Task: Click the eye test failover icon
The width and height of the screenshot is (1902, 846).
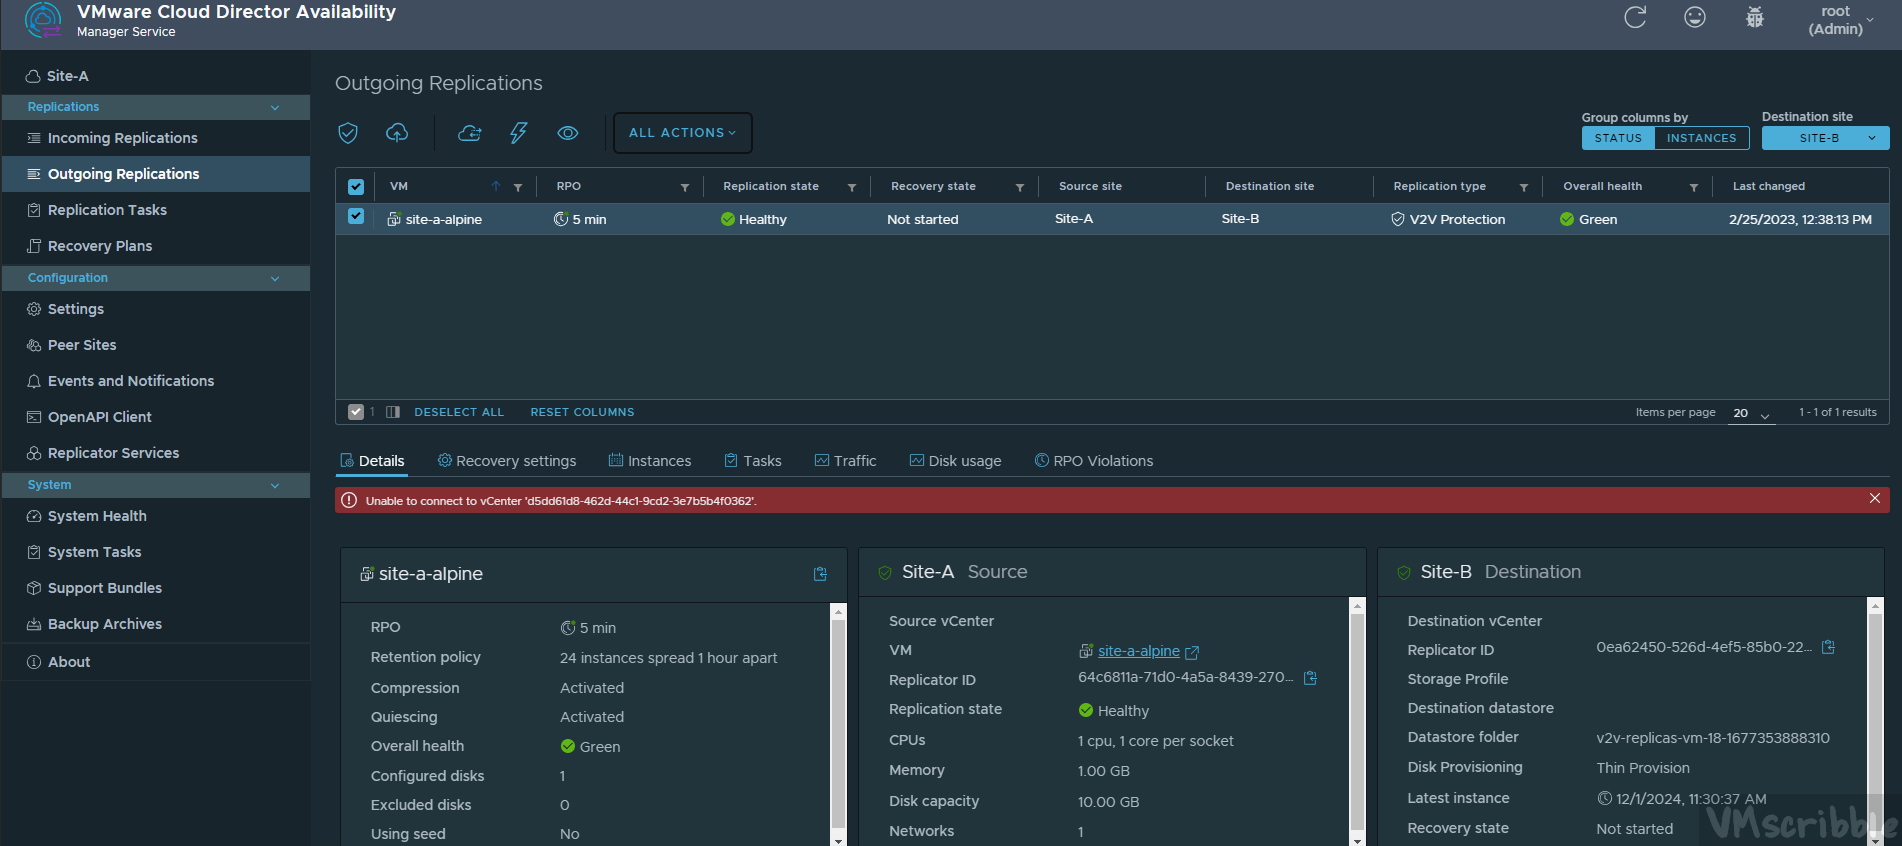Action: pyautogui.click(x=568, y=133)
